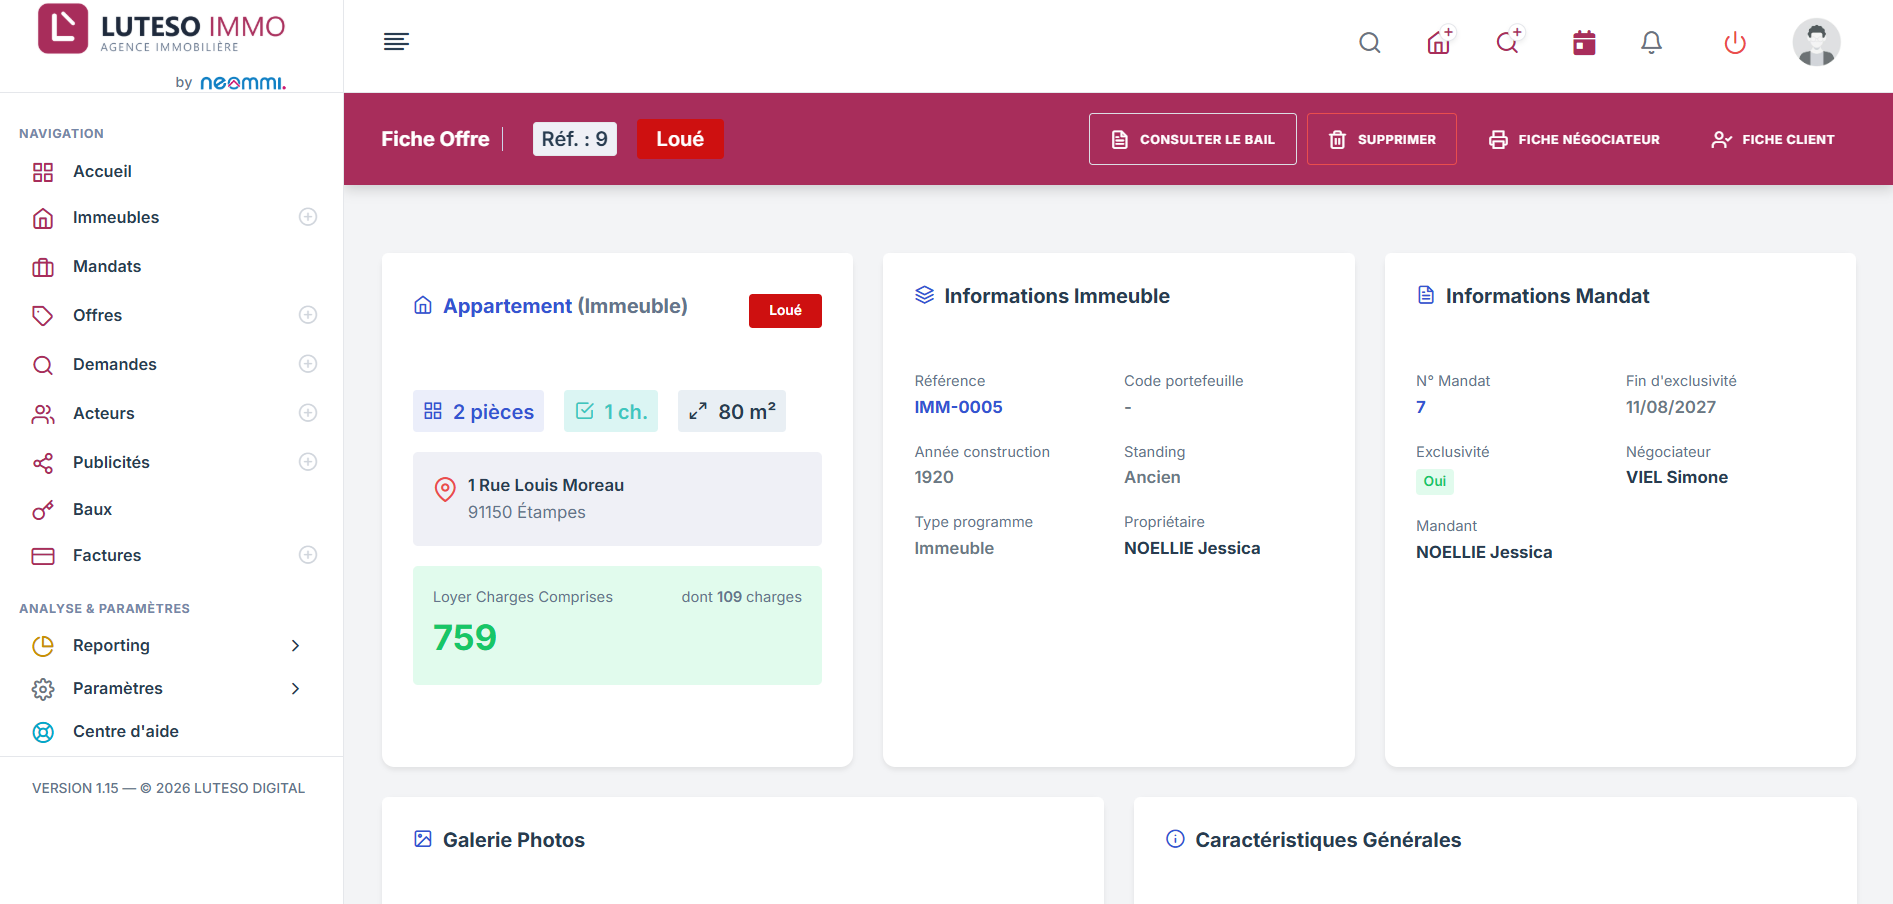Click the Centre d'aide lifebuoy icon

43,732
